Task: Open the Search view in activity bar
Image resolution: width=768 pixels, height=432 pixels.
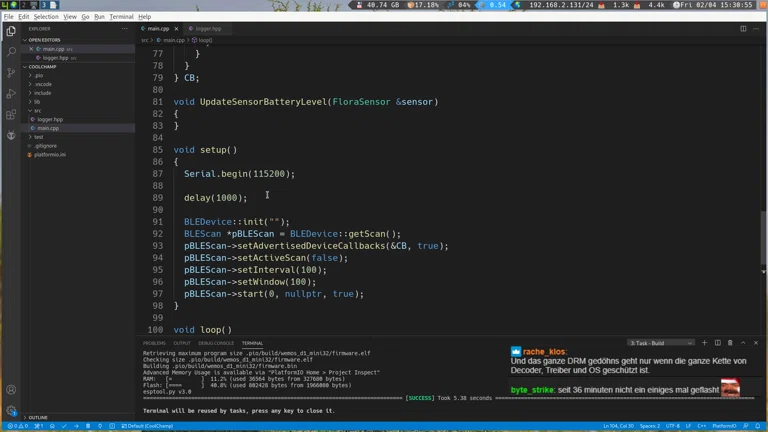Action: 11,52
